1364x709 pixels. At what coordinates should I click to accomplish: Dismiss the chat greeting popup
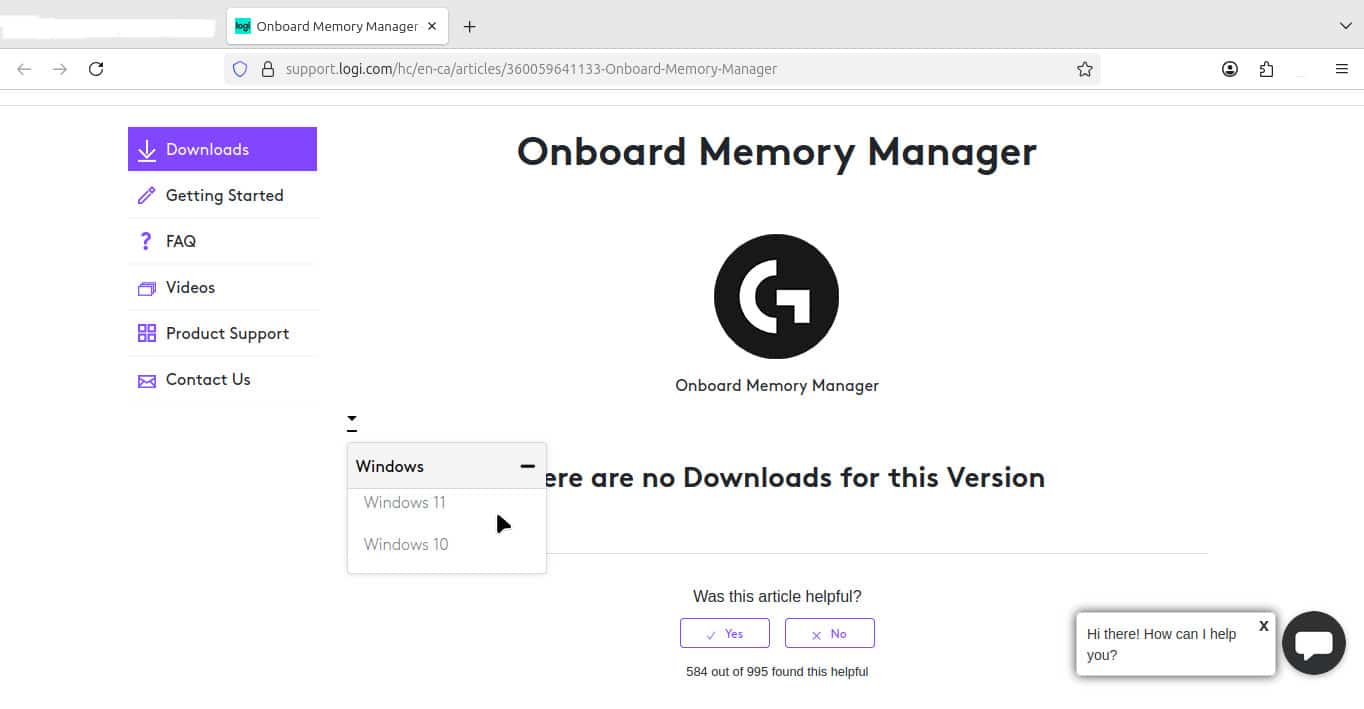tap(1263, 625)
